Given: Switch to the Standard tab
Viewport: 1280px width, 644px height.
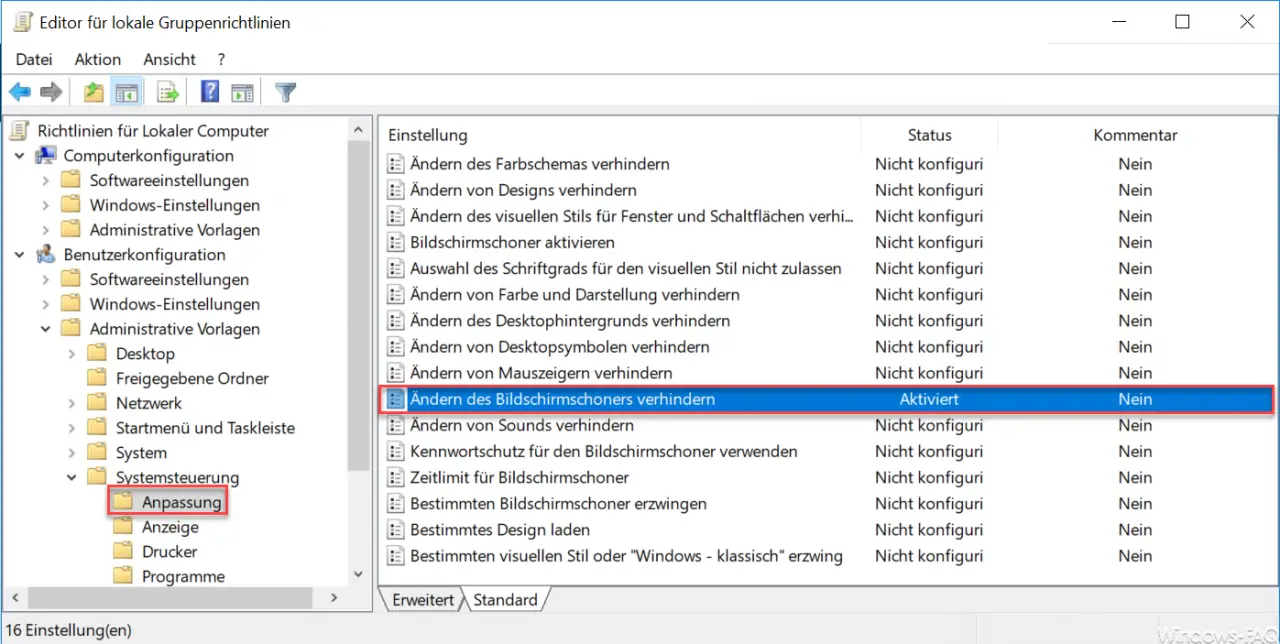Looking at the screenshot, I should pyautogui.click(x=505, y=600).
